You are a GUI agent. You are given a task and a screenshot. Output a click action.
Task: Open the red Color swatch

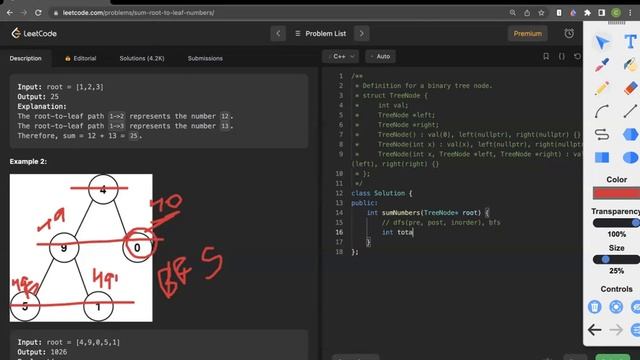616,193
